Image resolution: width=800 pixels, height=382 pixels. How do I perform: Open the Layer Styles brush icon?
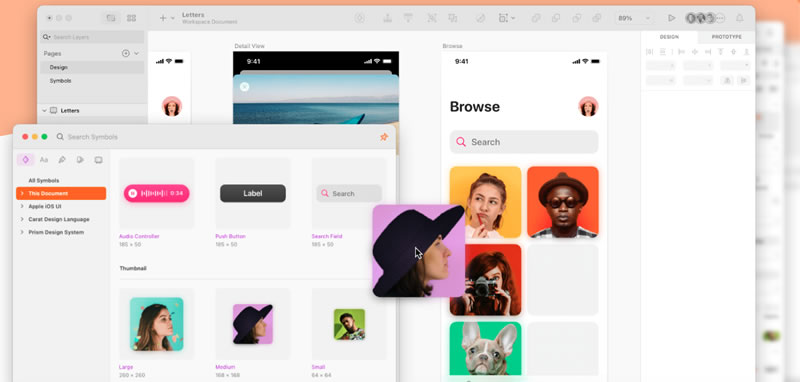pyautogui.click(x=62, y=160)
